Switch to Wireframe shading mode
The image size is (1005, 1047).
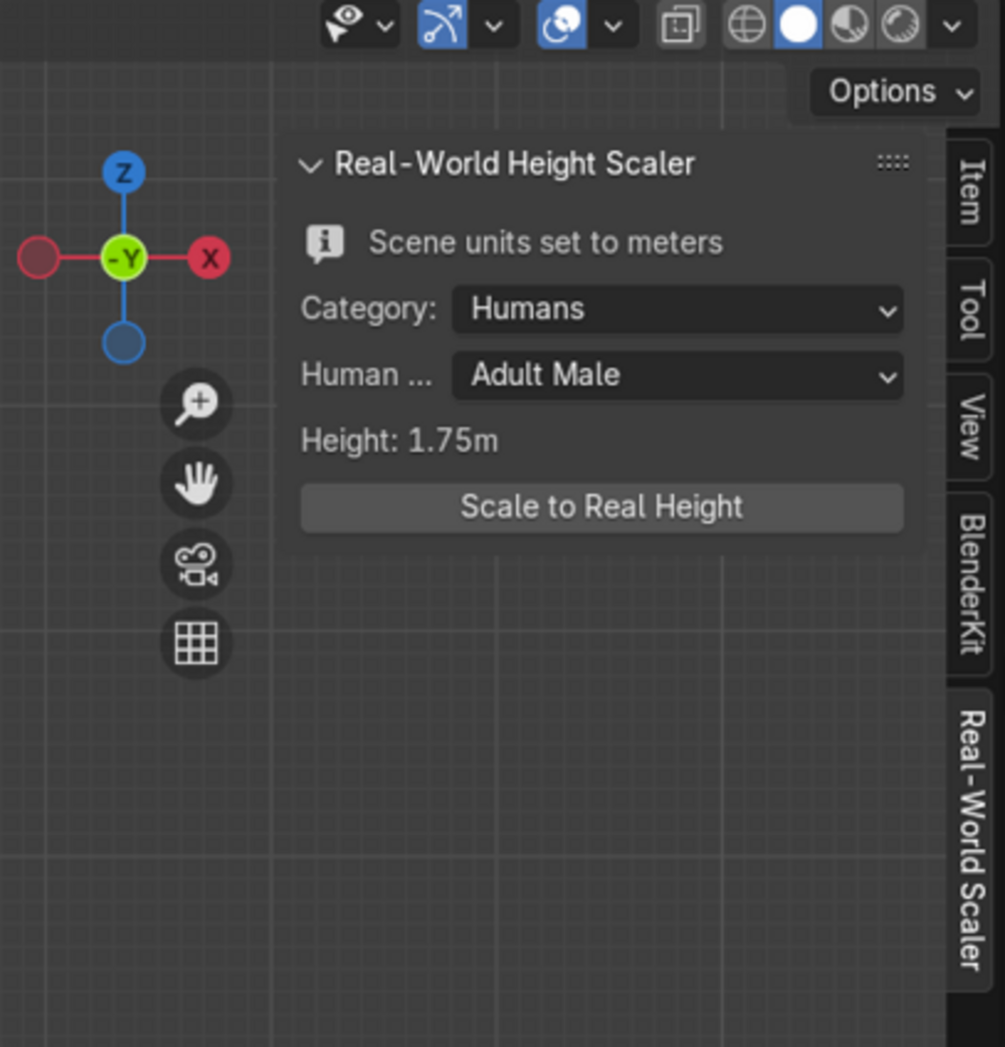pyautogui.click(x=747, y=24)
